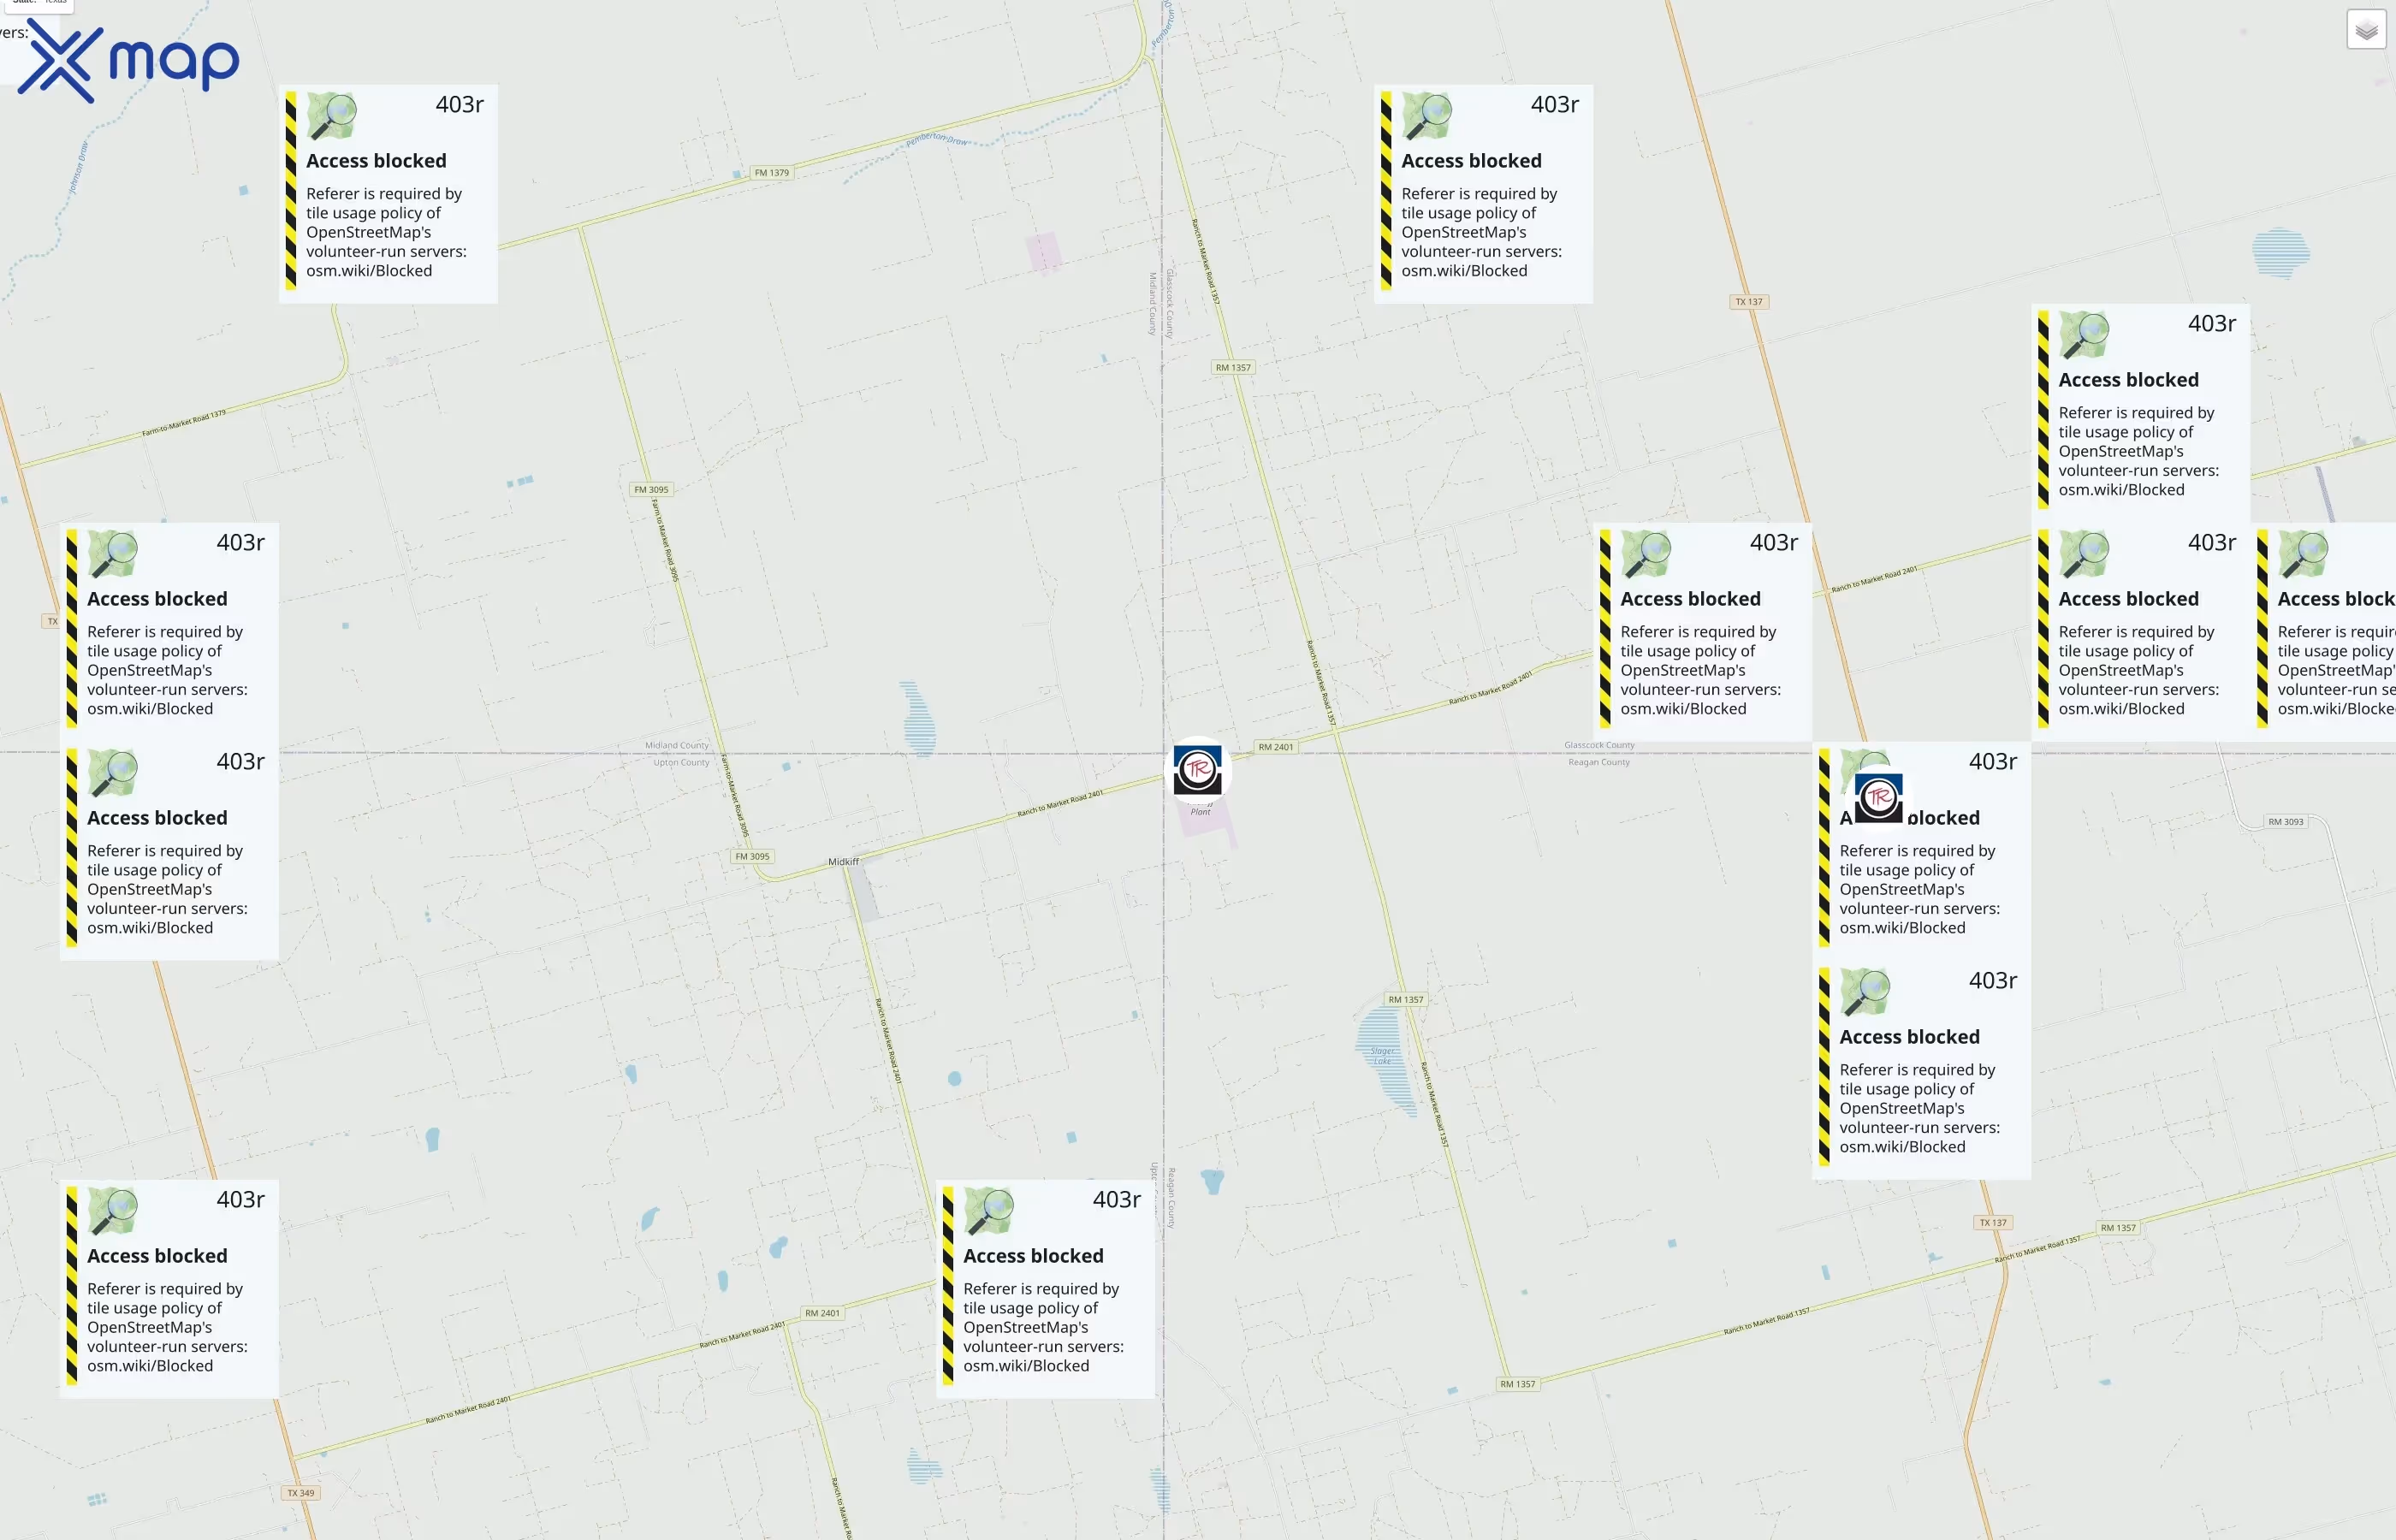The height and width of the screenshot is (1540, 2396).
Task: Click the FM 1379 road shield
Action: [x=771, y=173]
